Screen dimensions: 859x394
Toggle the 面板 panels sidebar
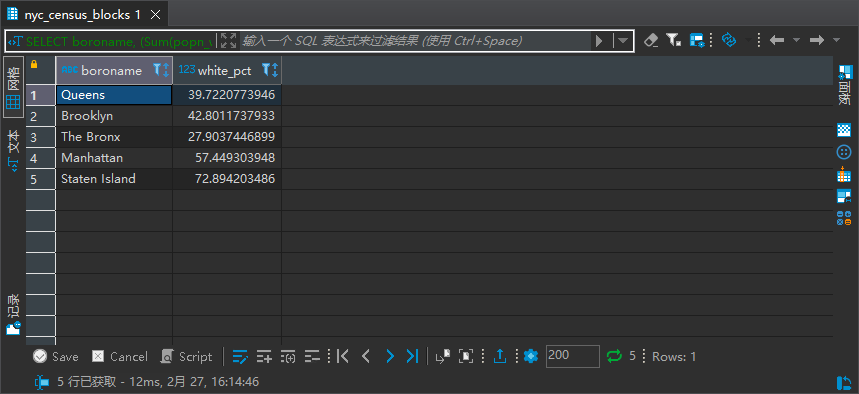pos(844,85)
